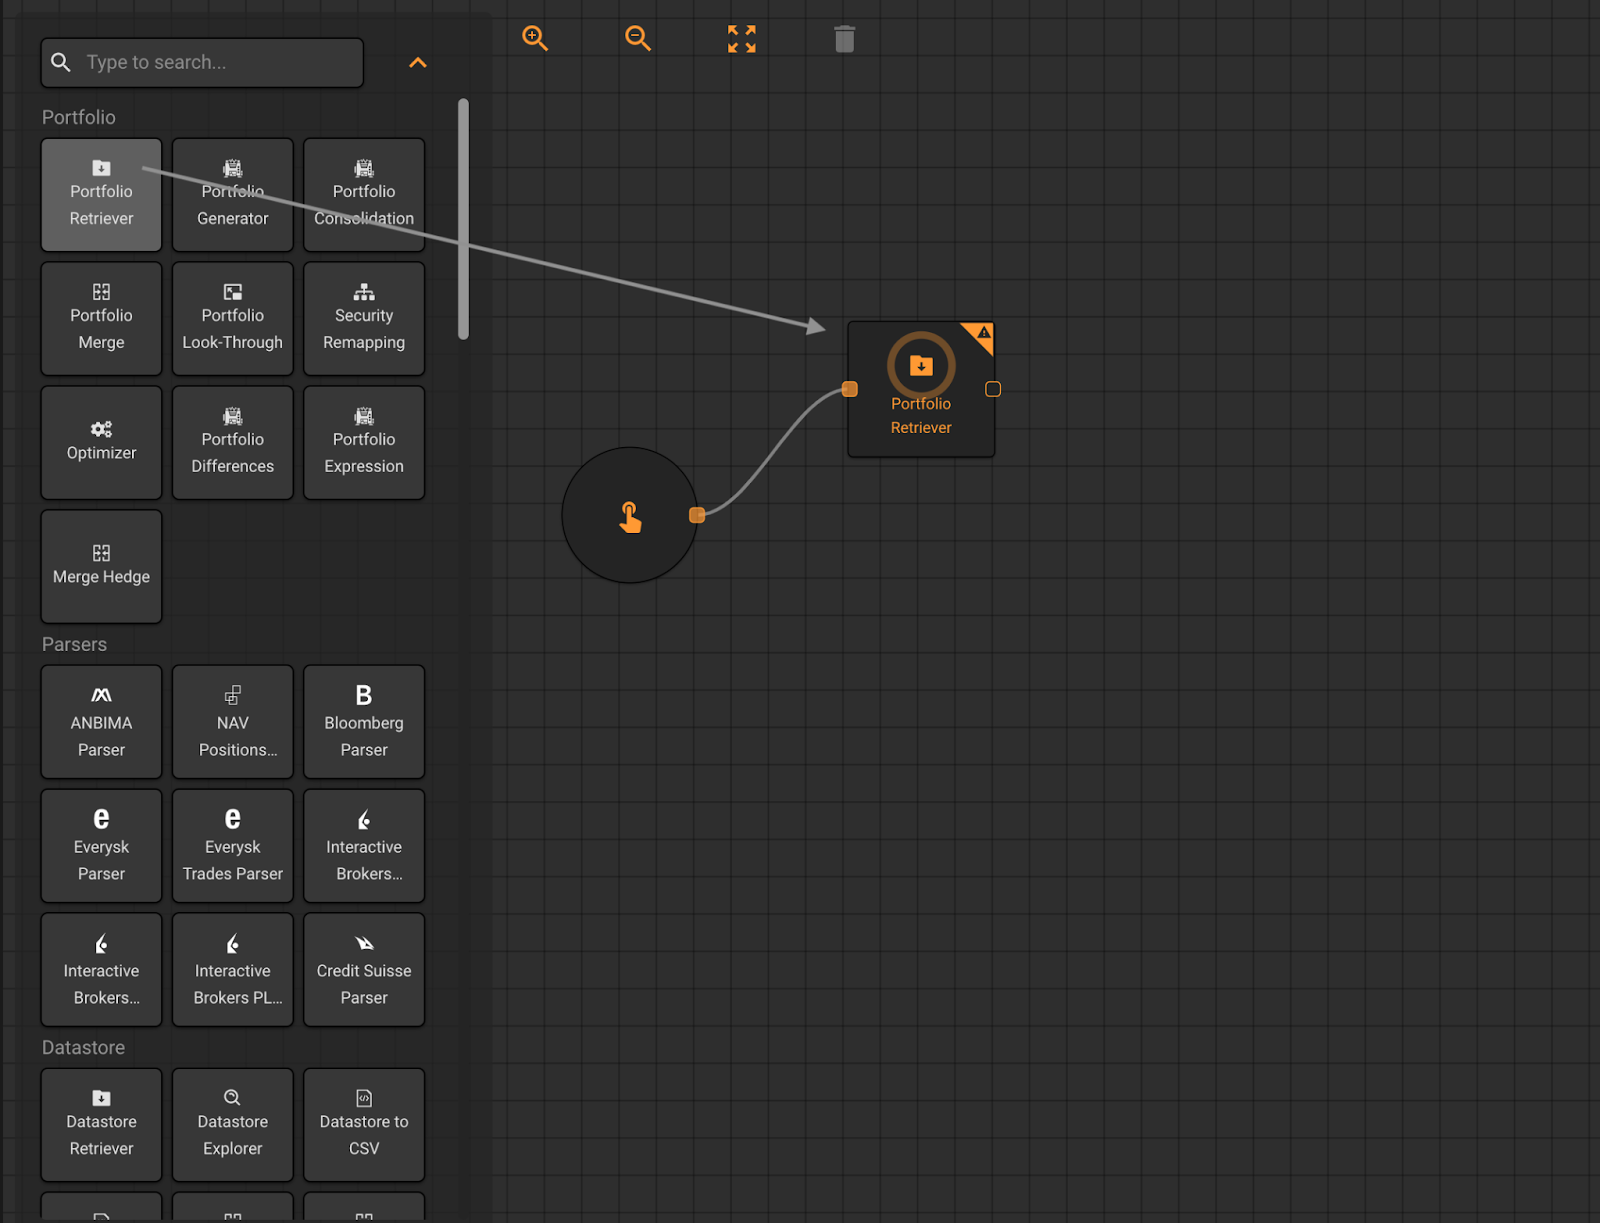
Task: Click the input port of Portfolio Retriever node
Action: pos(850,389)
